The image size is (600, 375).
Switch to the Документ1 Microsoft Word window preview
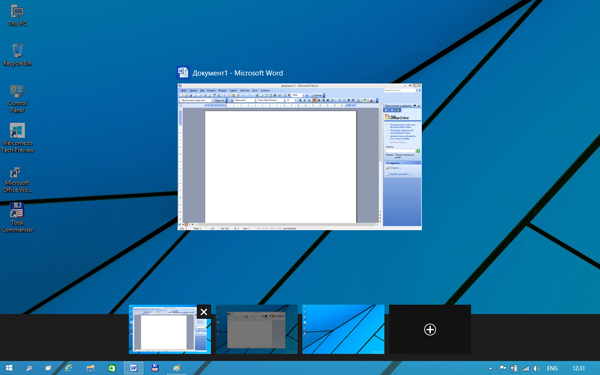(300, 157)
